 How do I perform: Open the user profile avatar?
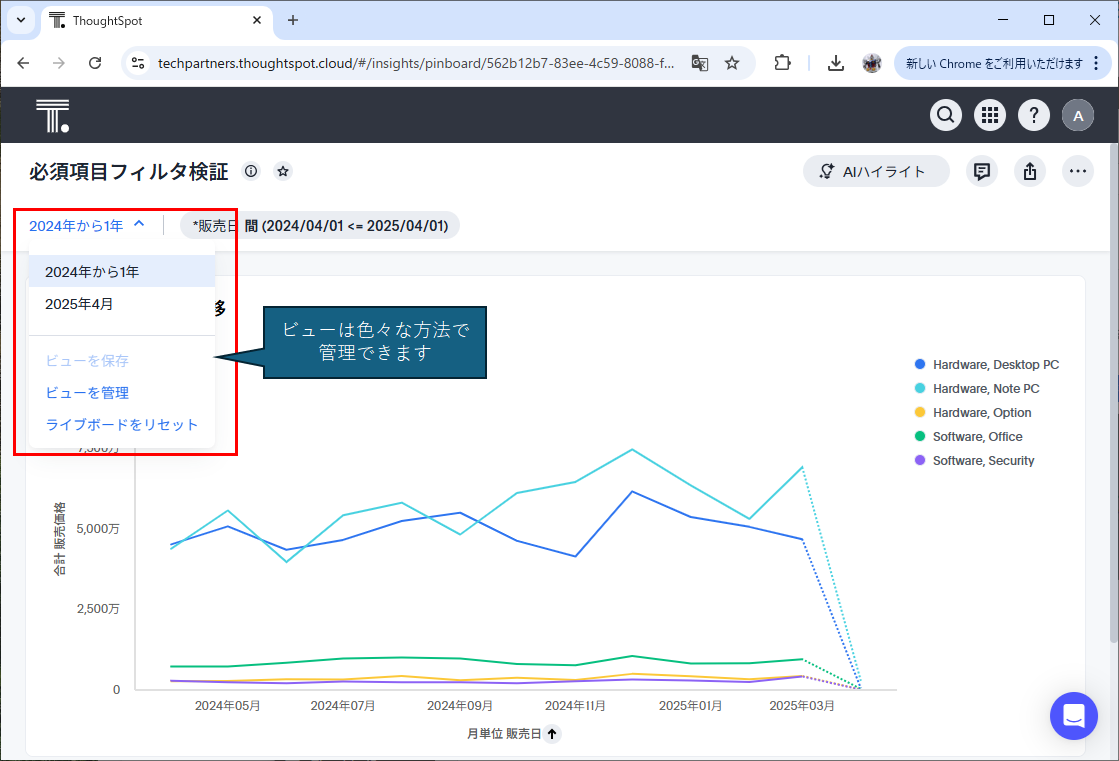pos(1078,116)
